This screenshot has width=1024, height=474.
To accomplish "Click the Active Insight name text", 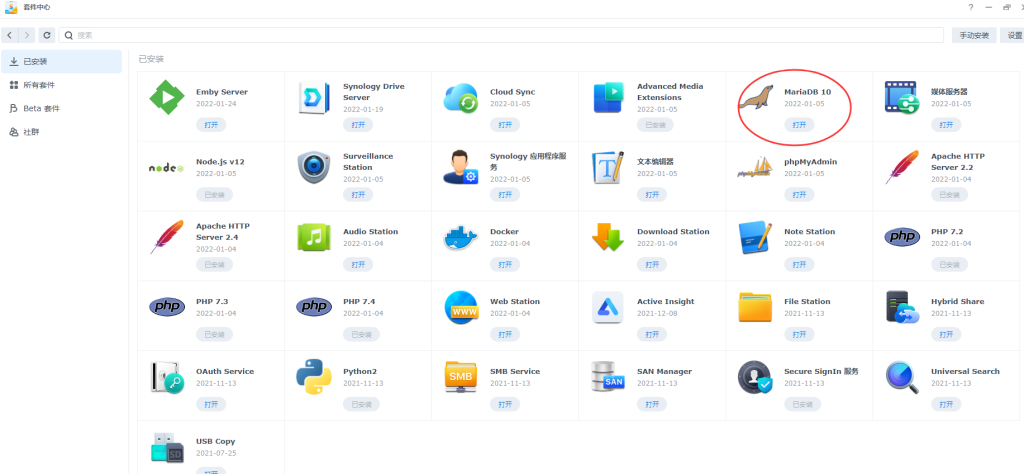I will [665, 302].
